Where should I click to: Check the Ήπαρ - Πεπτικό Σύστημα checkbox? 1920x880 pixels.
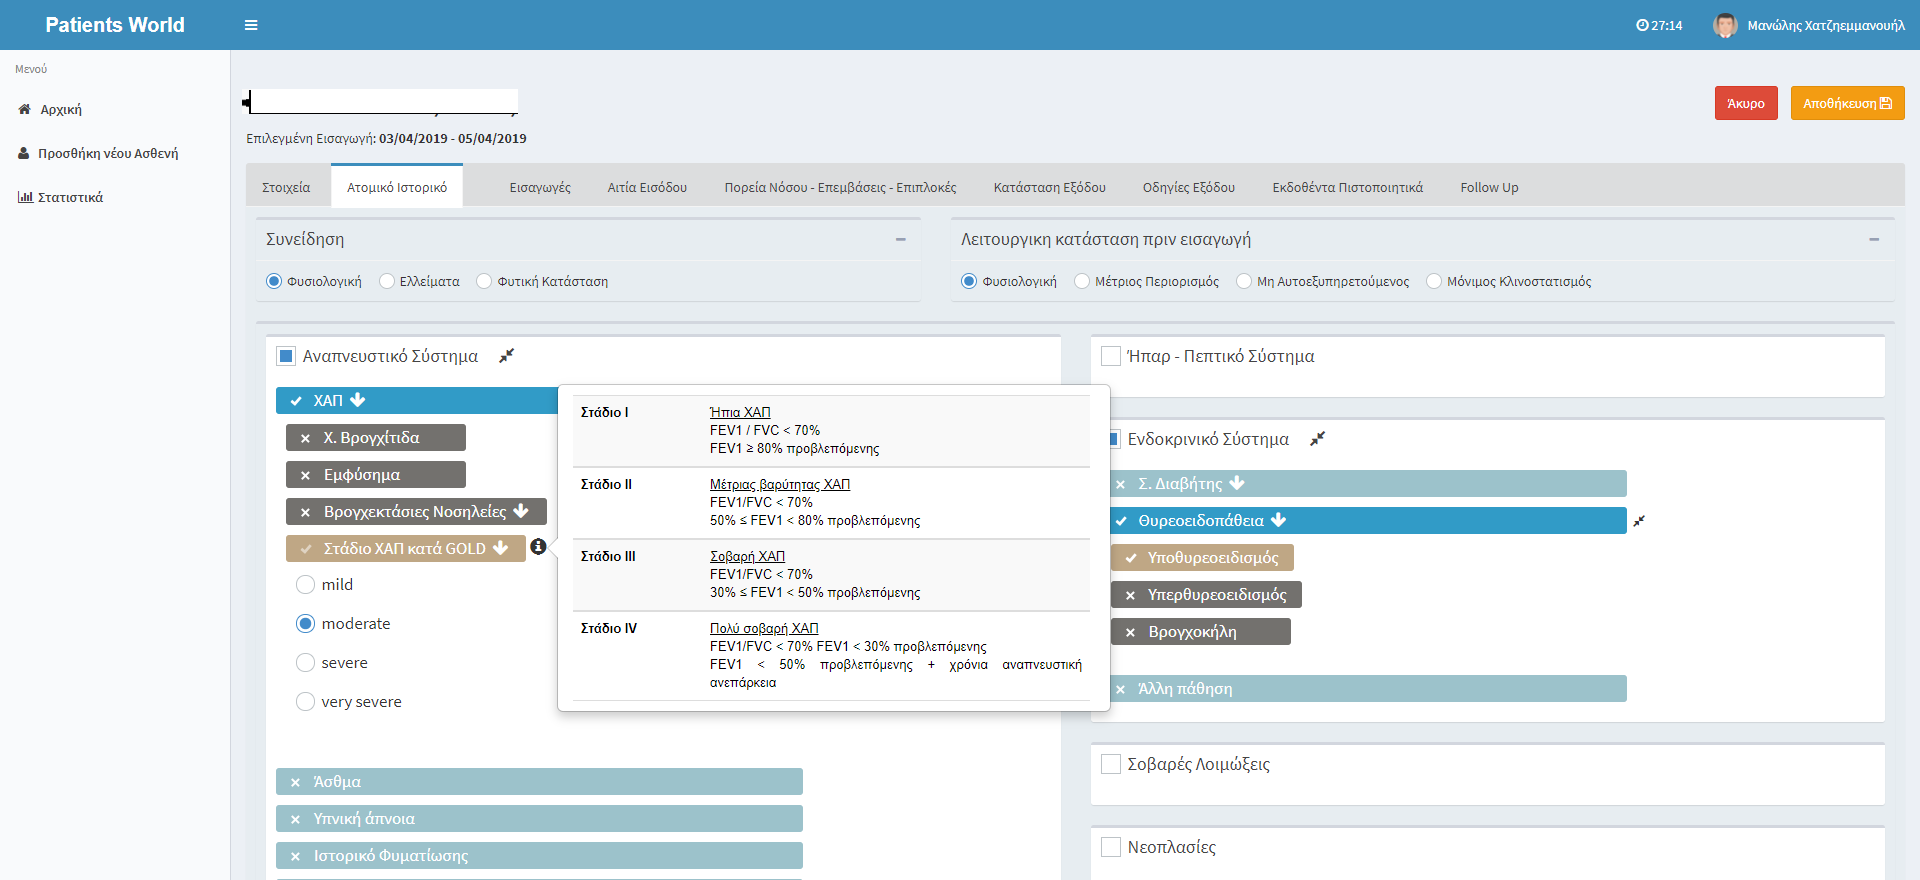pyautogui.click(x=1110, y=356)
